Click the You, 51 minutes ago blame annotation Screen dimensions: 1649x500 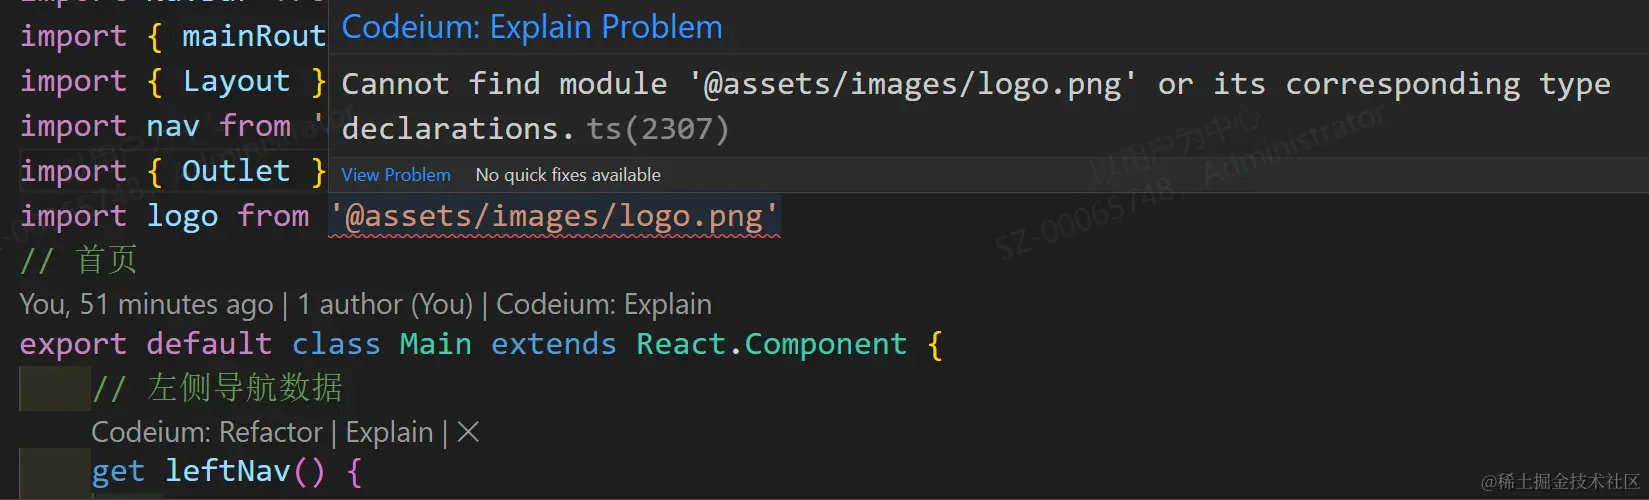146,304
